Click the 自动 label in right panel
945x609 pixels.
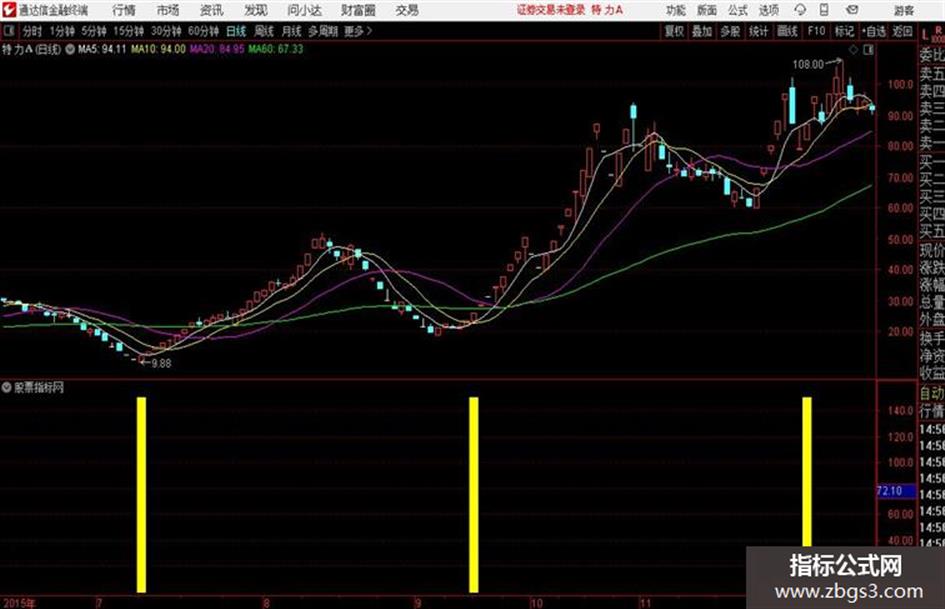[x=932, y=393]
